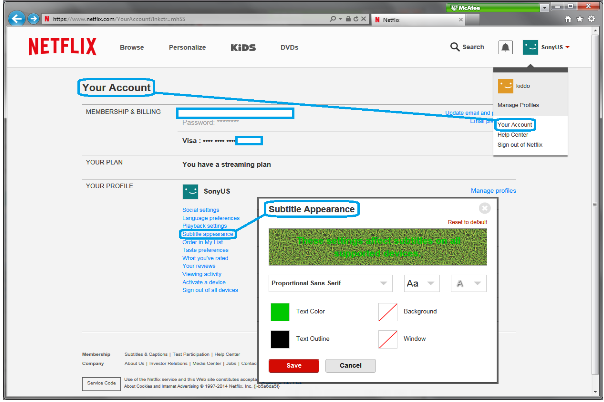Open Order in My List link
The width and height of the screenshot is (604, 402).
coord(203,242)
